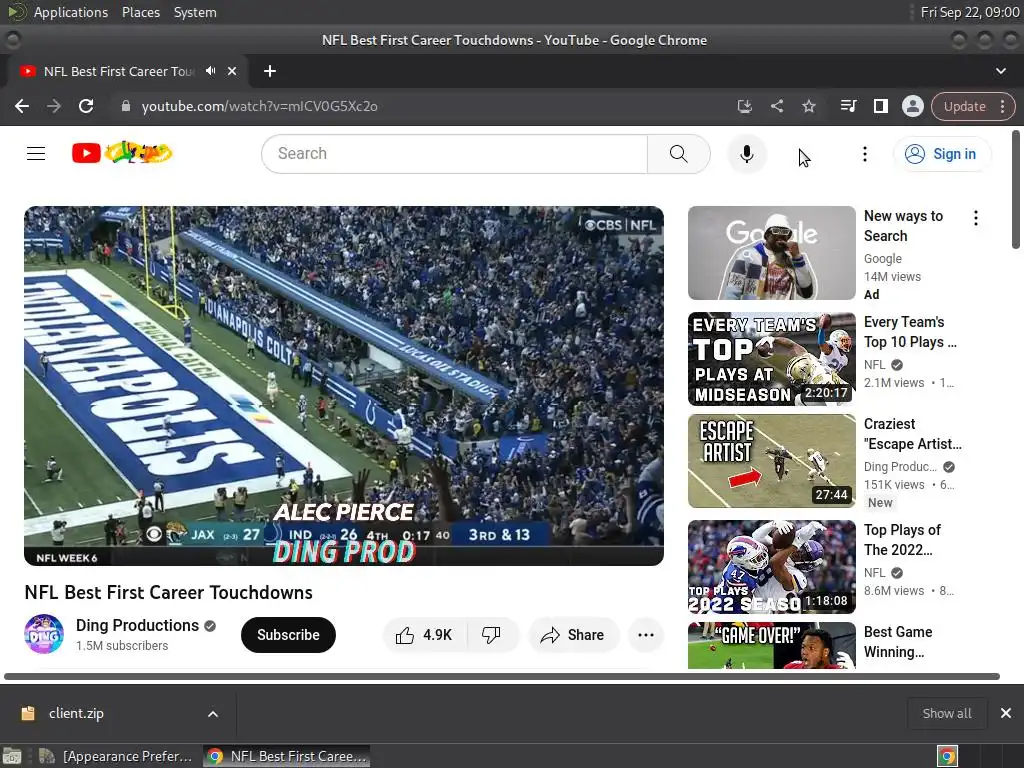The width and height of the screenshot is (1024, 768).
Task: Open Top Plays of The 2022 thumbnail
Action: point(771,567)
